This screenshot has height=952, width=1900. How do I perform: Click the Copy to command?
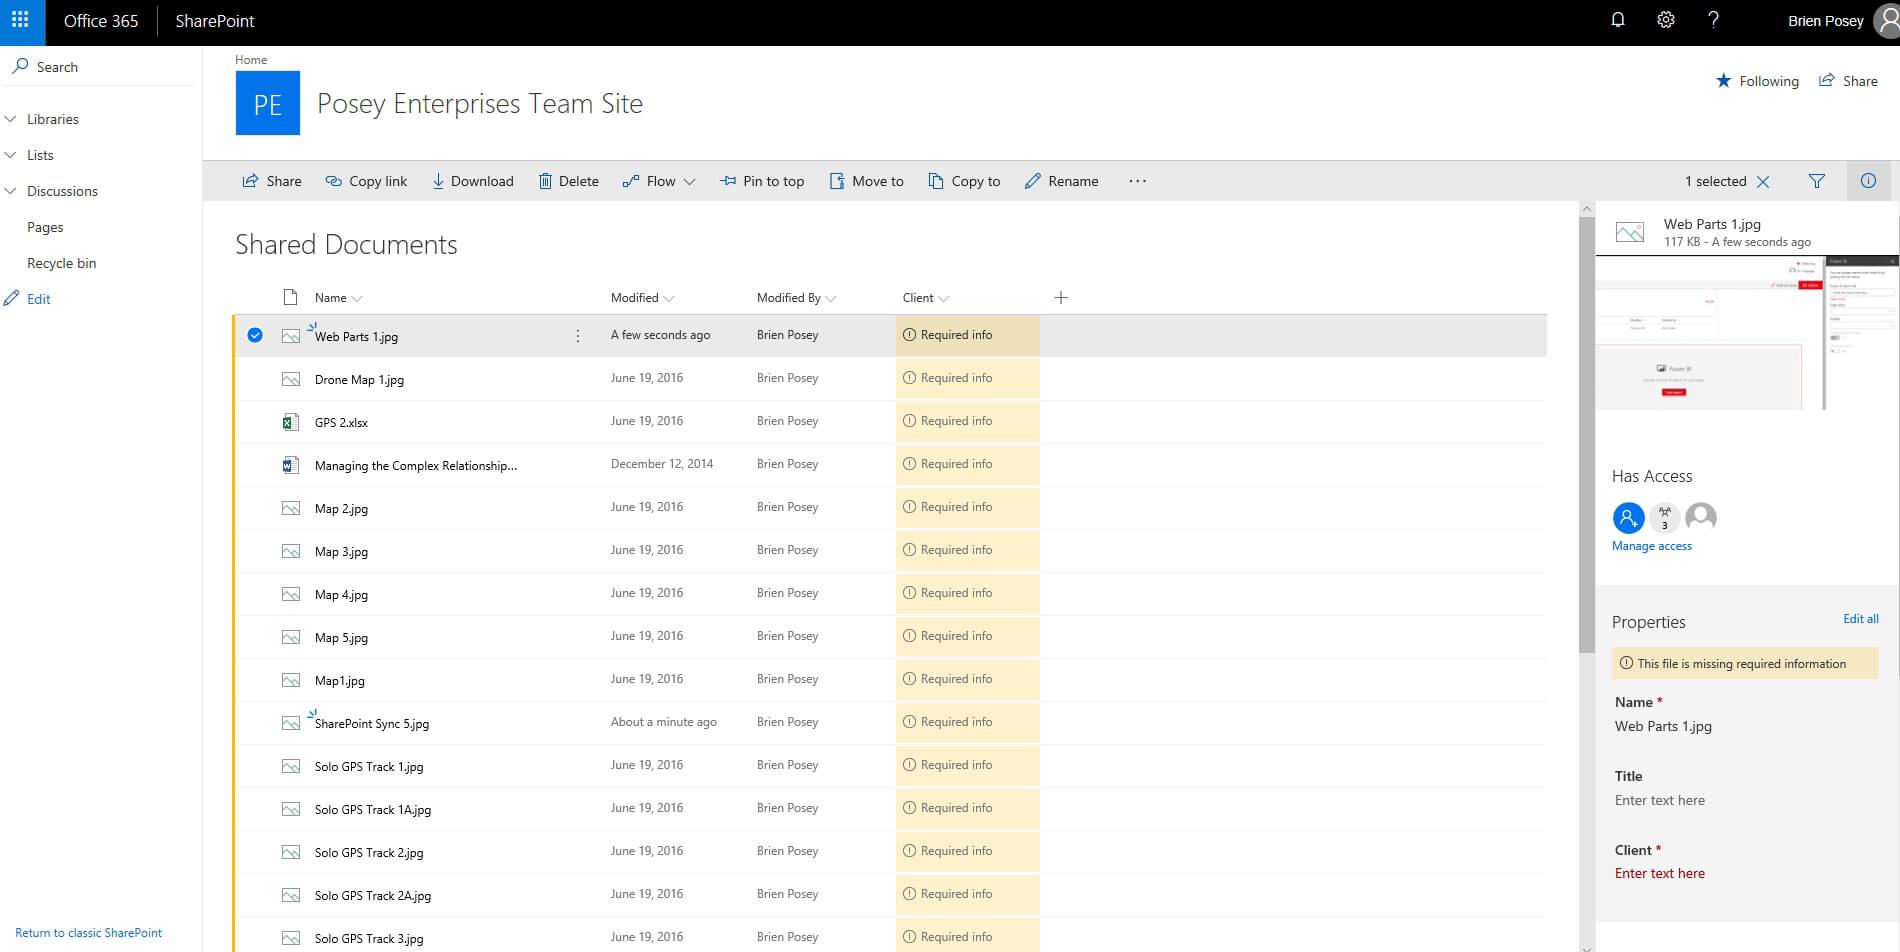[x=965, y=181]
